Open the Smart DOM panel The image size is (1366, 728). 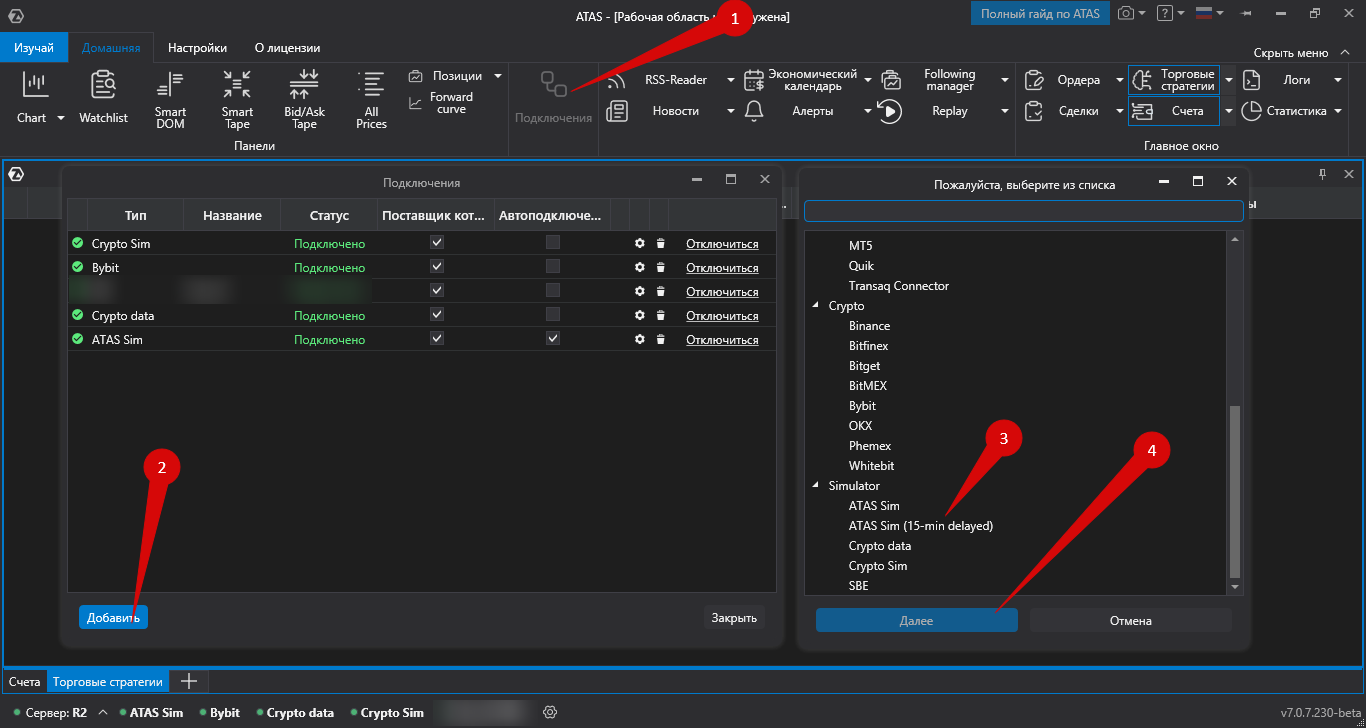pyautogui.click(x=171, y=99)
